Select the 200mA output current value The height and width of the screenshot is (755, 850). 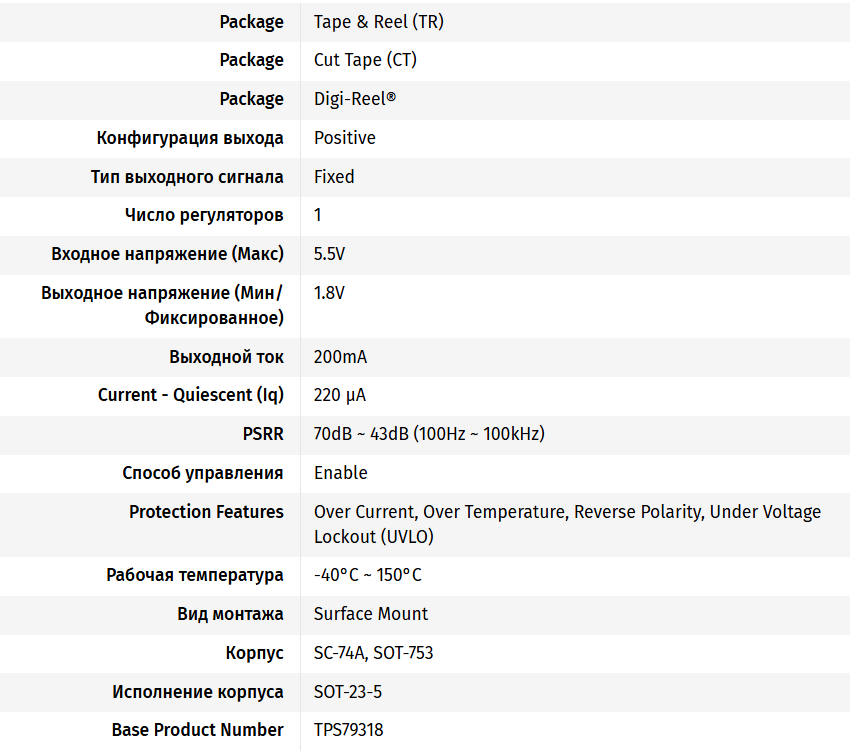point(340,357)
